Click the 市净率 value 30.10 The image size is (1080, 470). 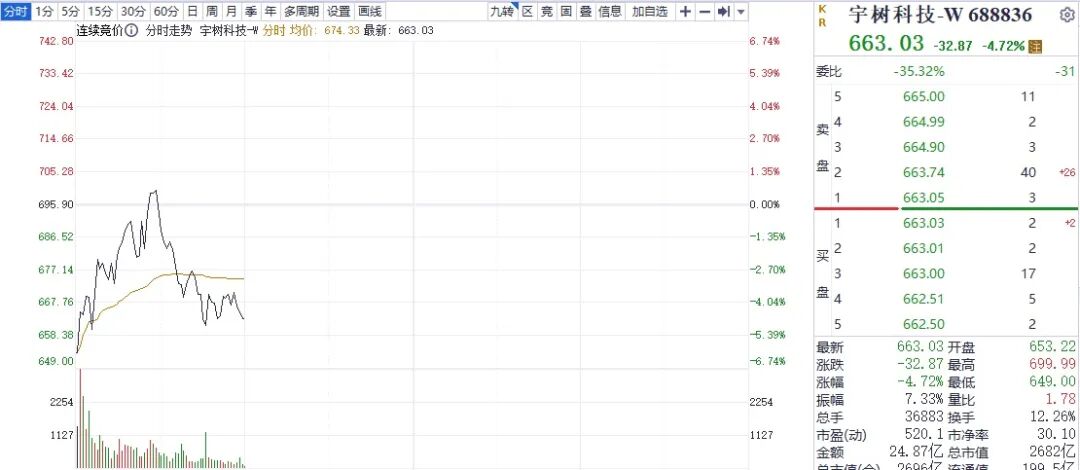click(1059, 435)
